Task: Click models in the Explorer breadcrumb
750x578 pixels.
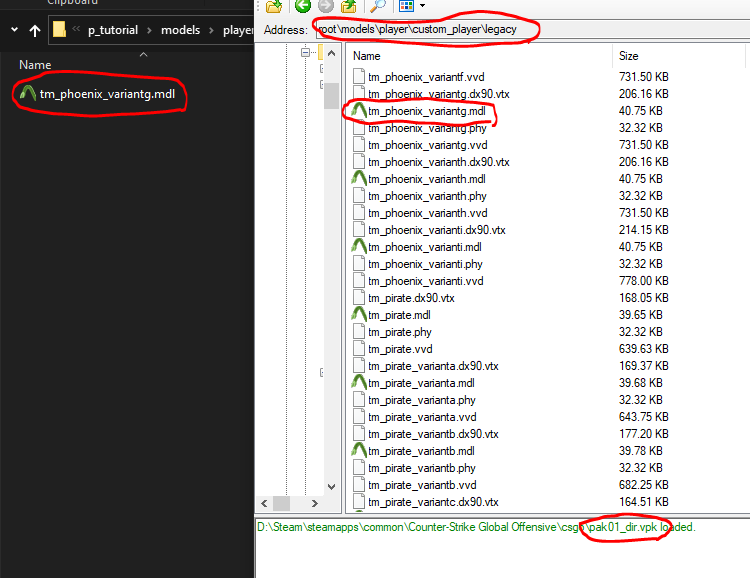Action: click(x=180, y=30)
